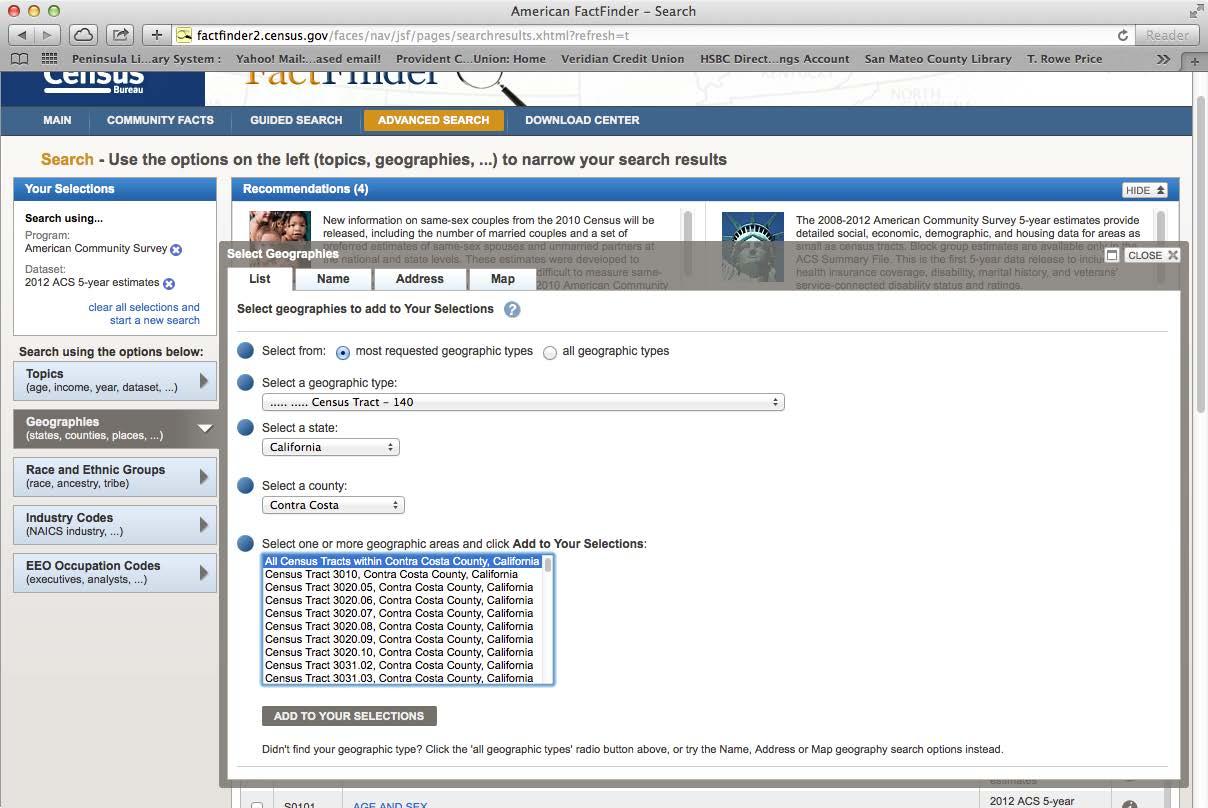Click the Statue of Liberty recommendation thumbnail
The image size is (1208, 808).
(753, 247)
